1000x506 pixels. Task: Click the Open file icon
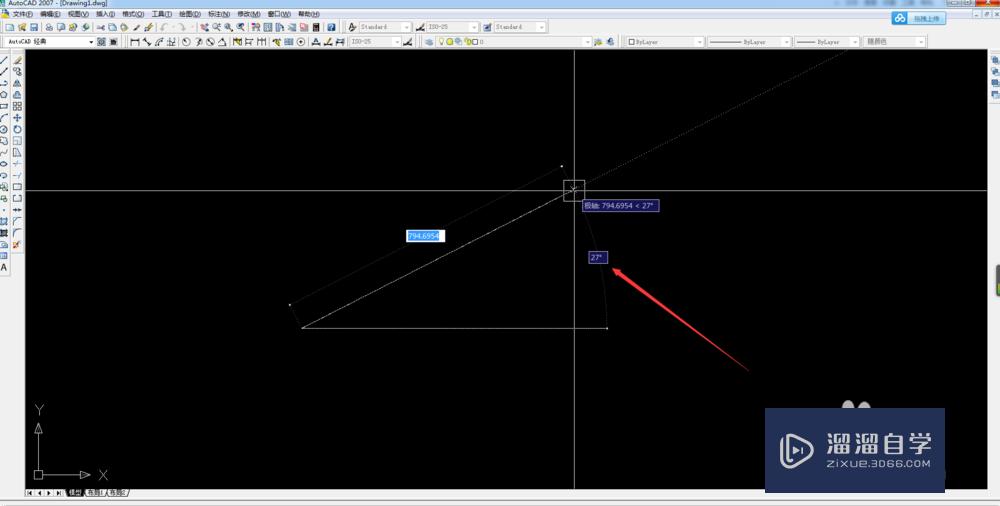point(22,27)
